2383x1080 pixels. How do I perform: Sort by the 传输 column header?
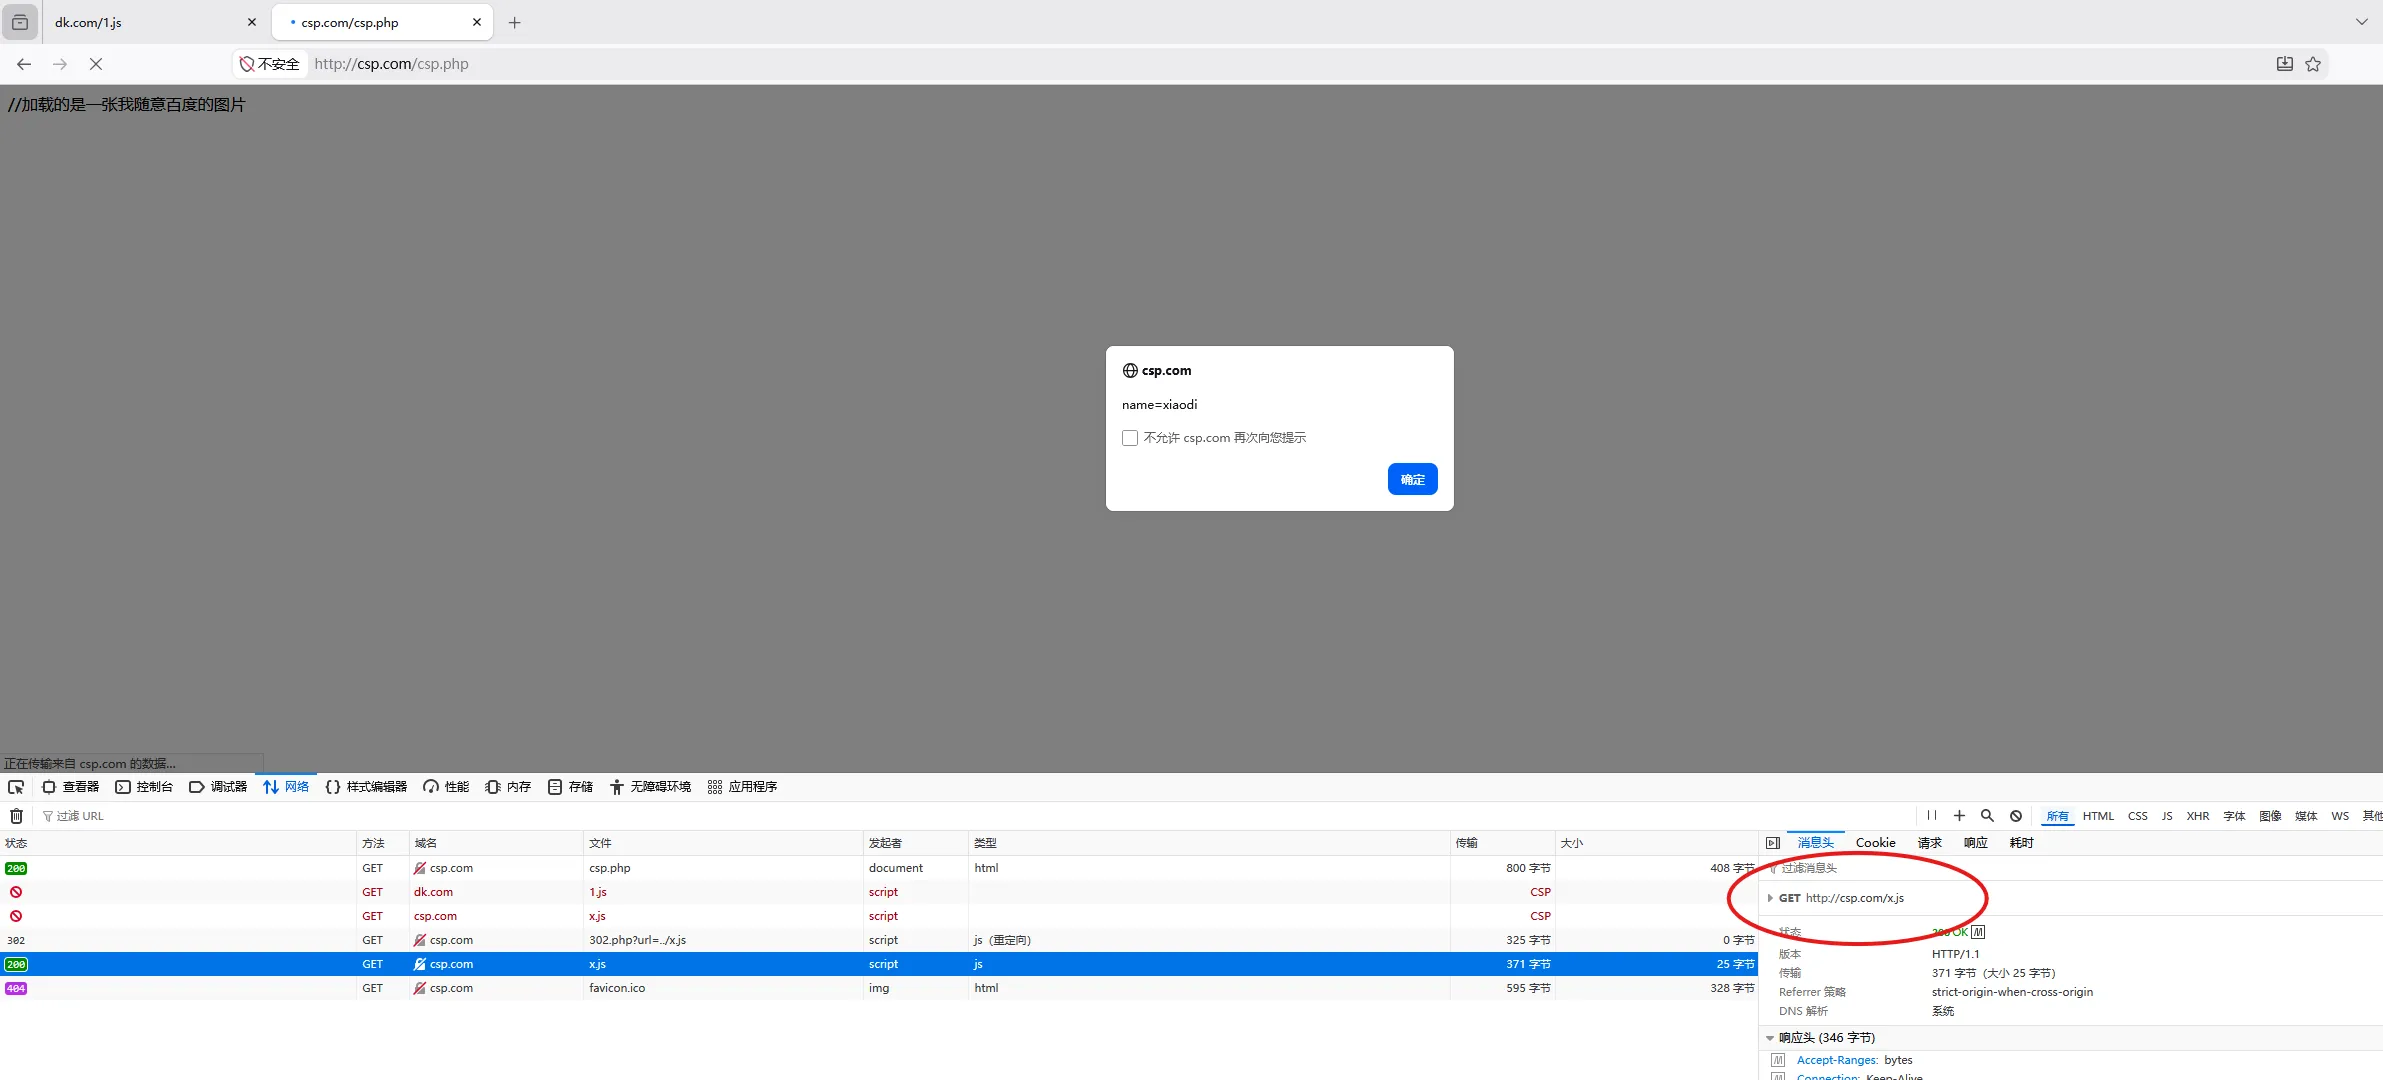[x=1502, y=843]
